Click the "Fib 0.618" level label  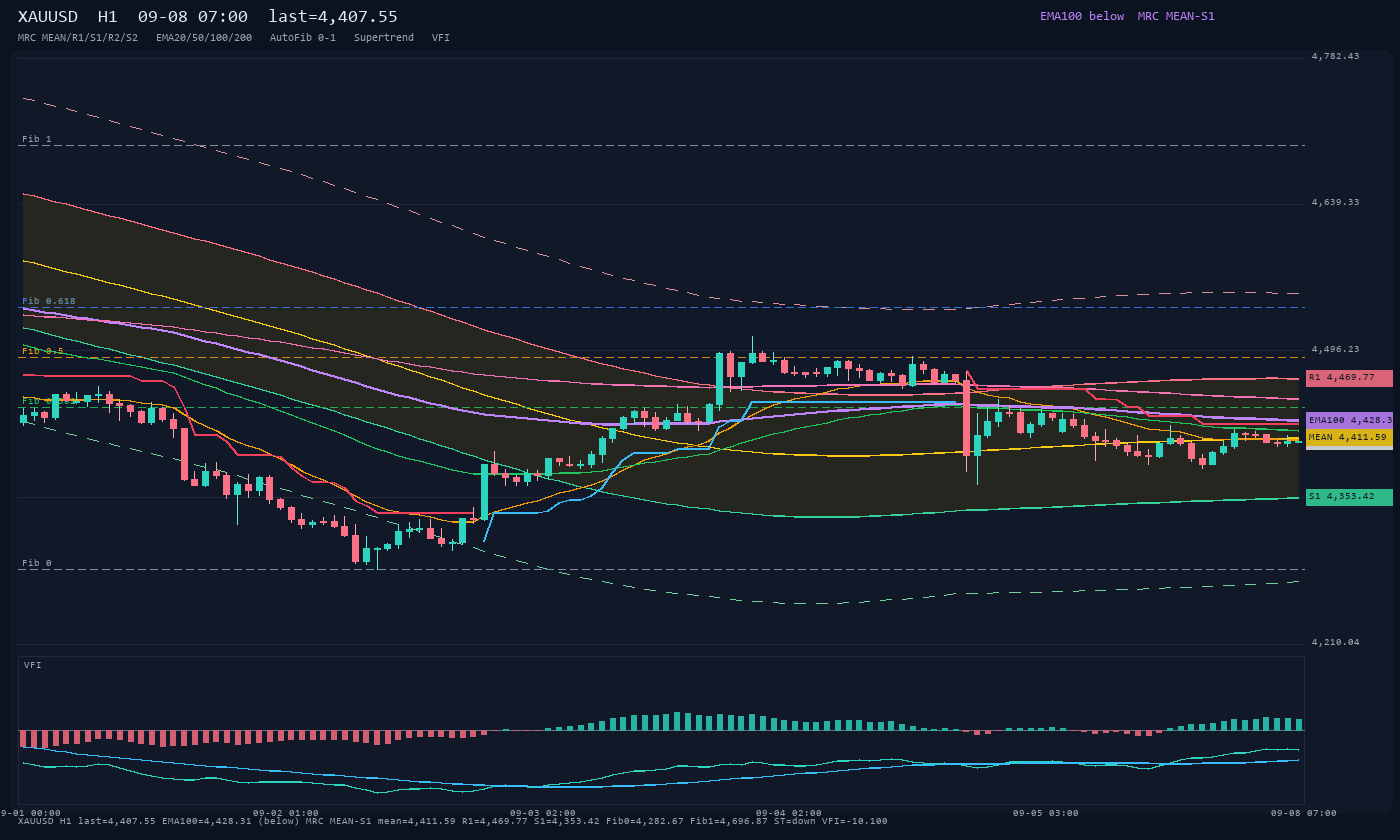[49, 301]
